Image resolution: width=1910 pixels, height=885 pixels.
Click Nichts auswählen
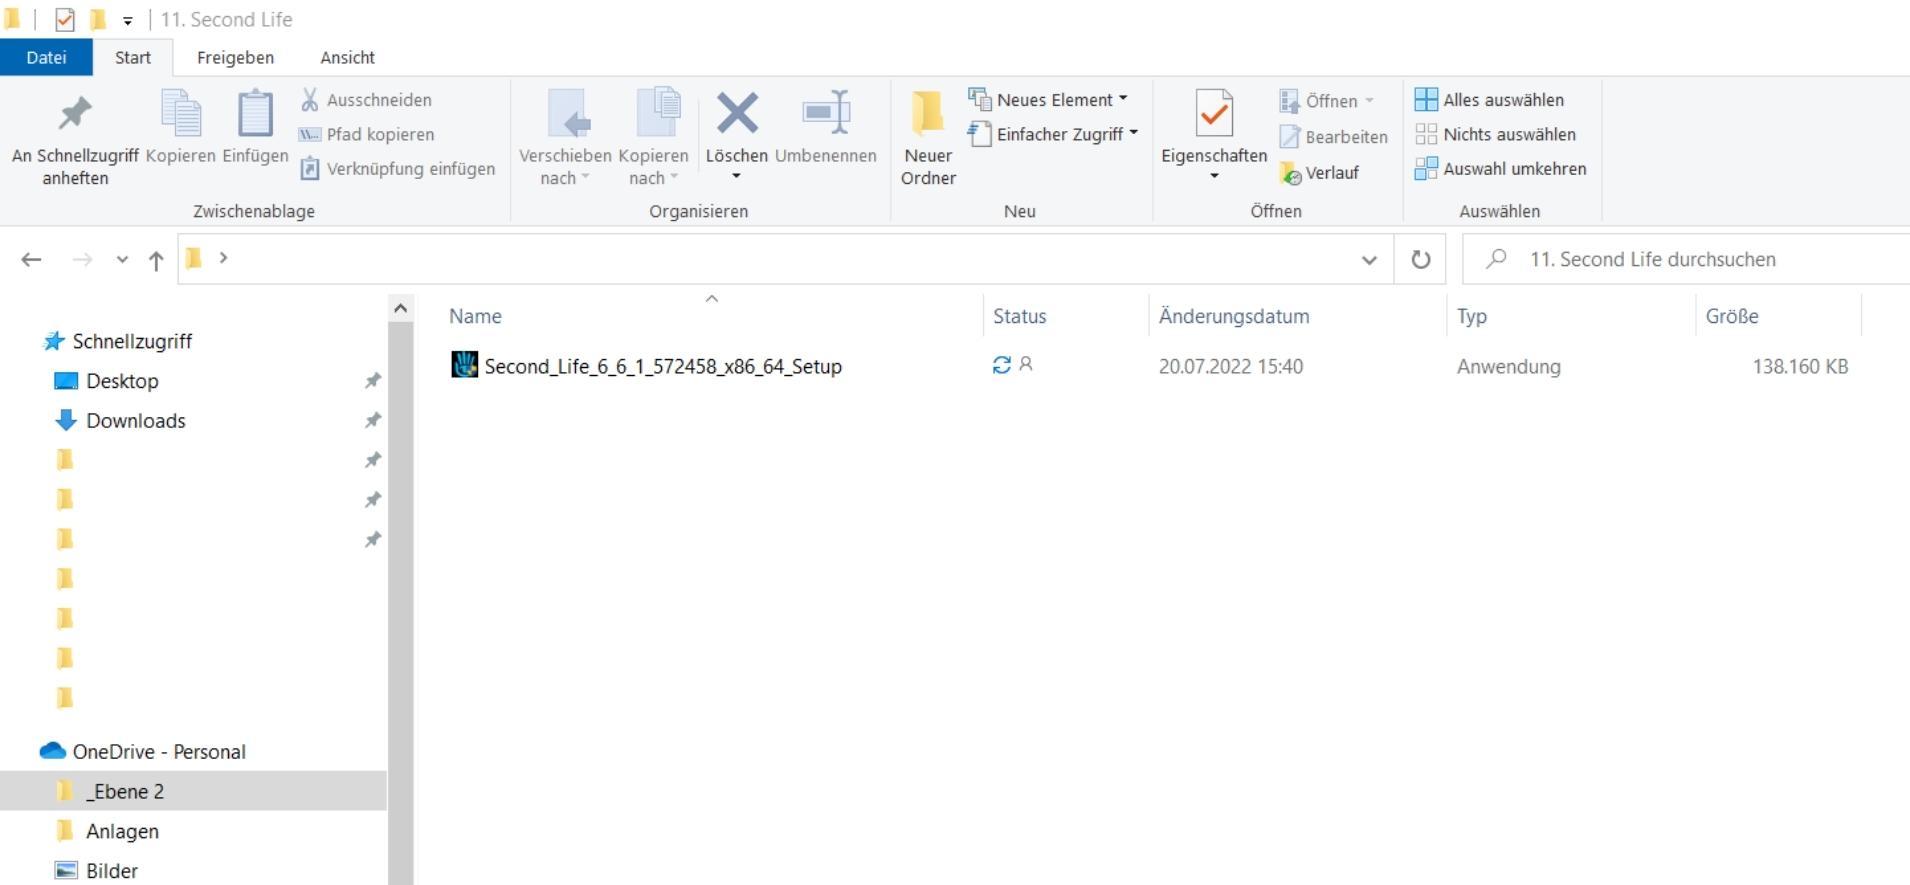[x=1495, y=134]
